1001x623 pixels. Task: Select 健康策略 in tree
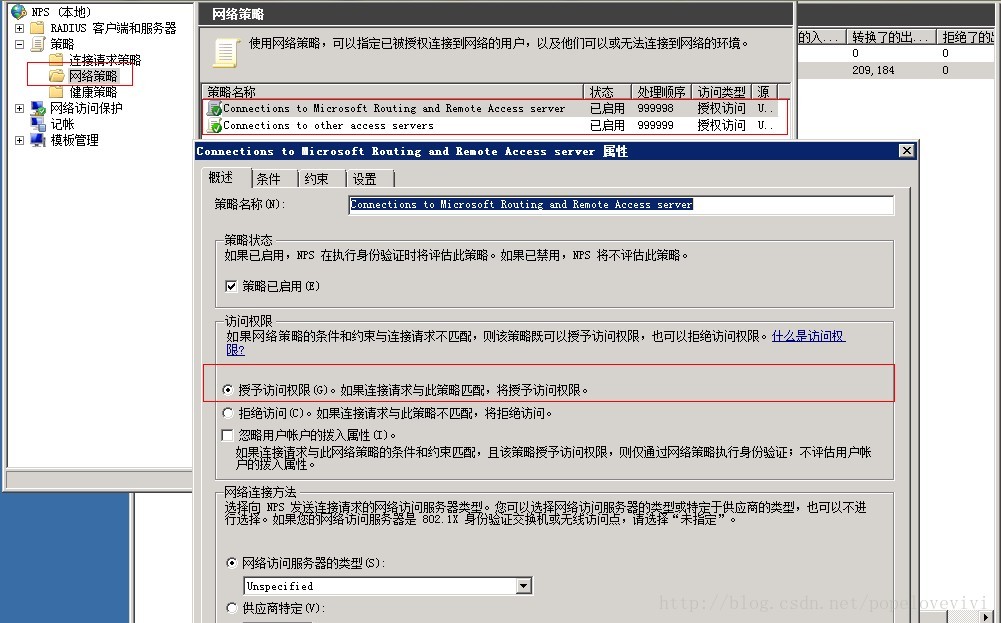(93, 92)
